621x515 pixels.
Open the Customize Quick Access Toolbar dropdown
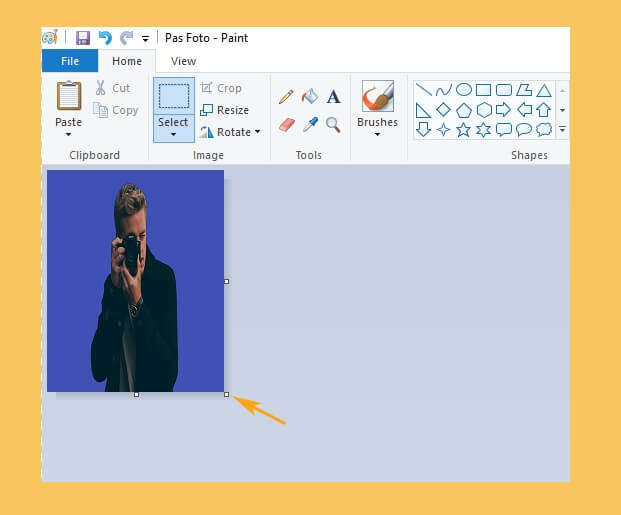point(145,39)
